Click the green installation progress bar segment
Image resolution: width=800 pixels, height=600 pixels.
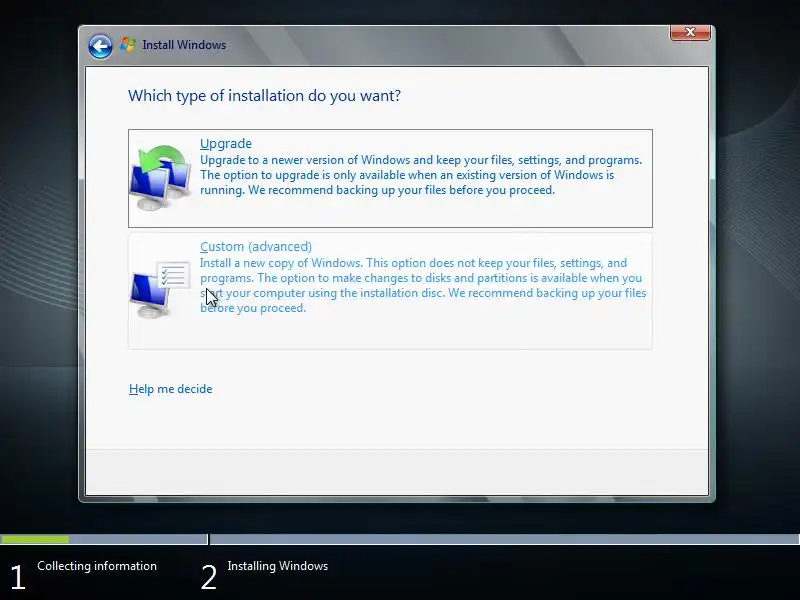click(x=35, y=539)
